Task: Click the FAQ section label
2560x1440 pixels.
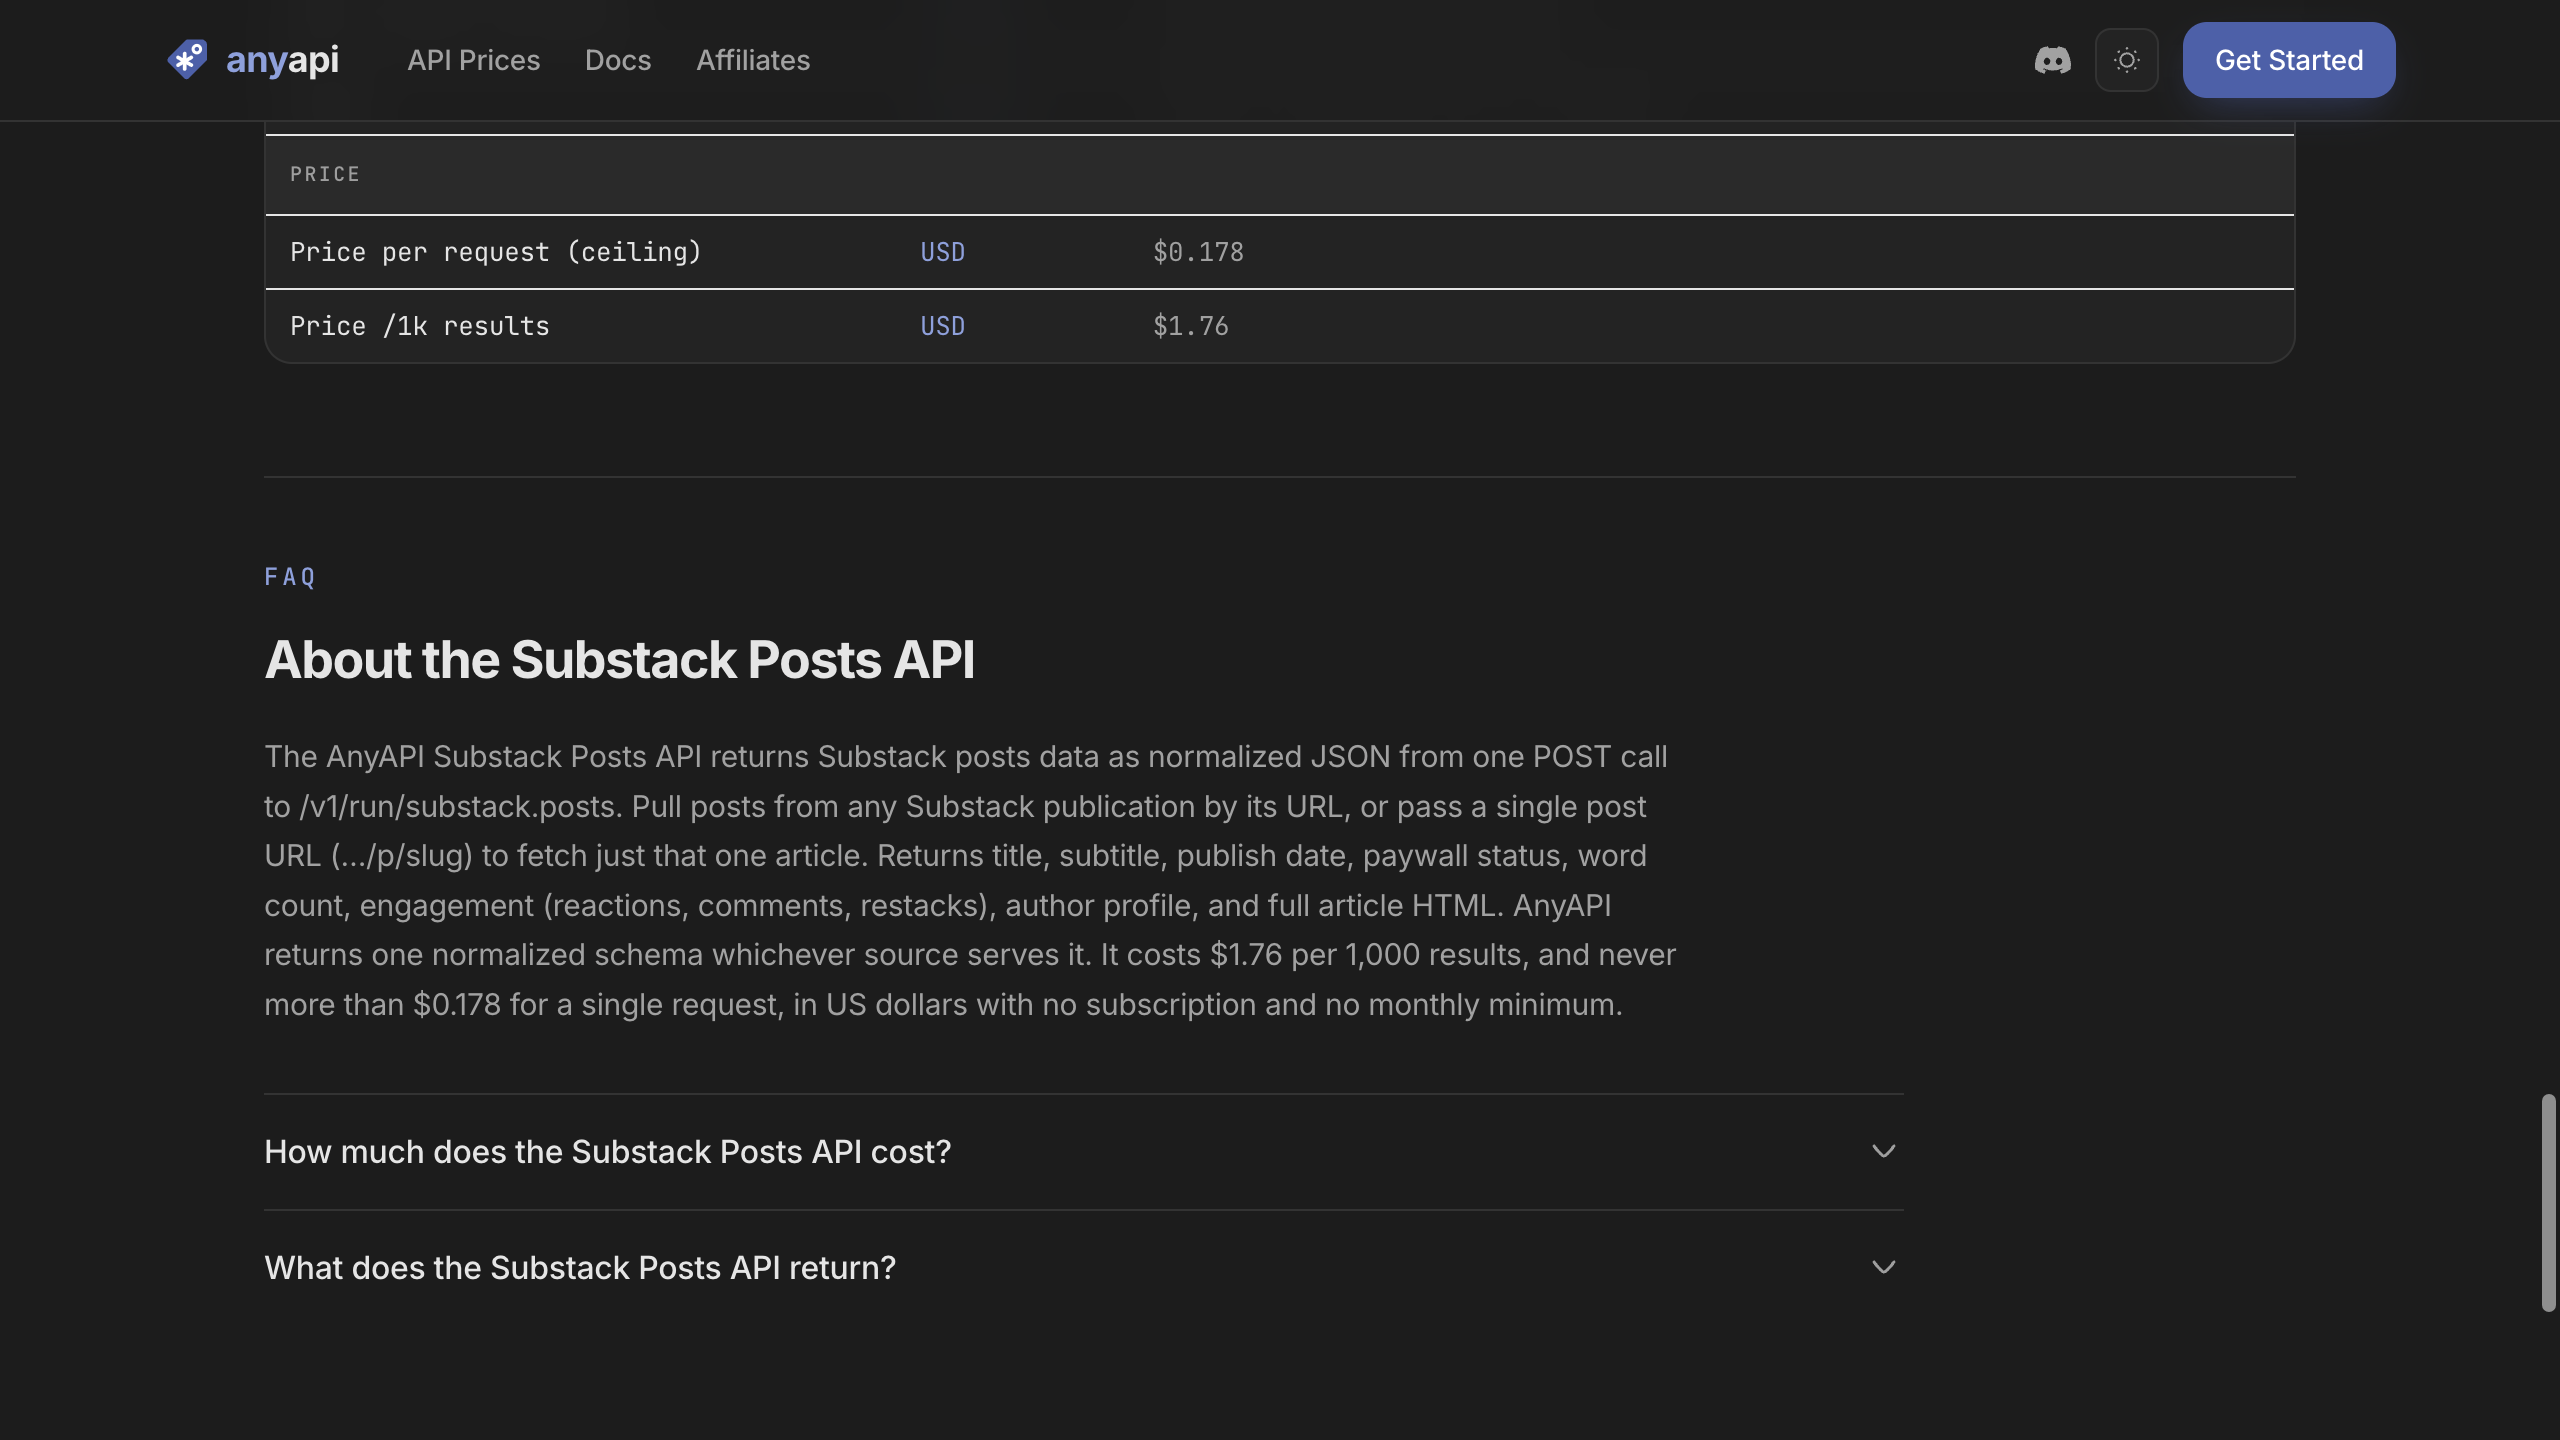Action: 290,577
